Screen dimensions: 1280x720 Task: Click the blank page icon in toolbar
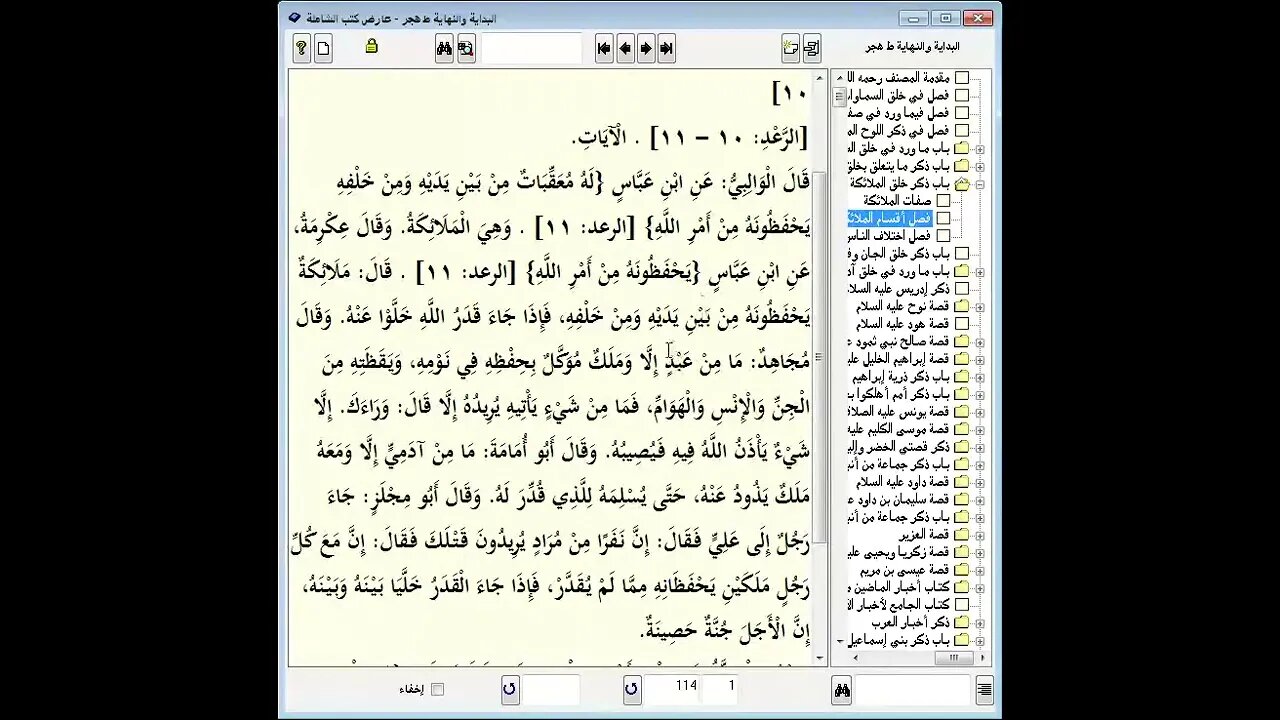click(x=323, y=48)
